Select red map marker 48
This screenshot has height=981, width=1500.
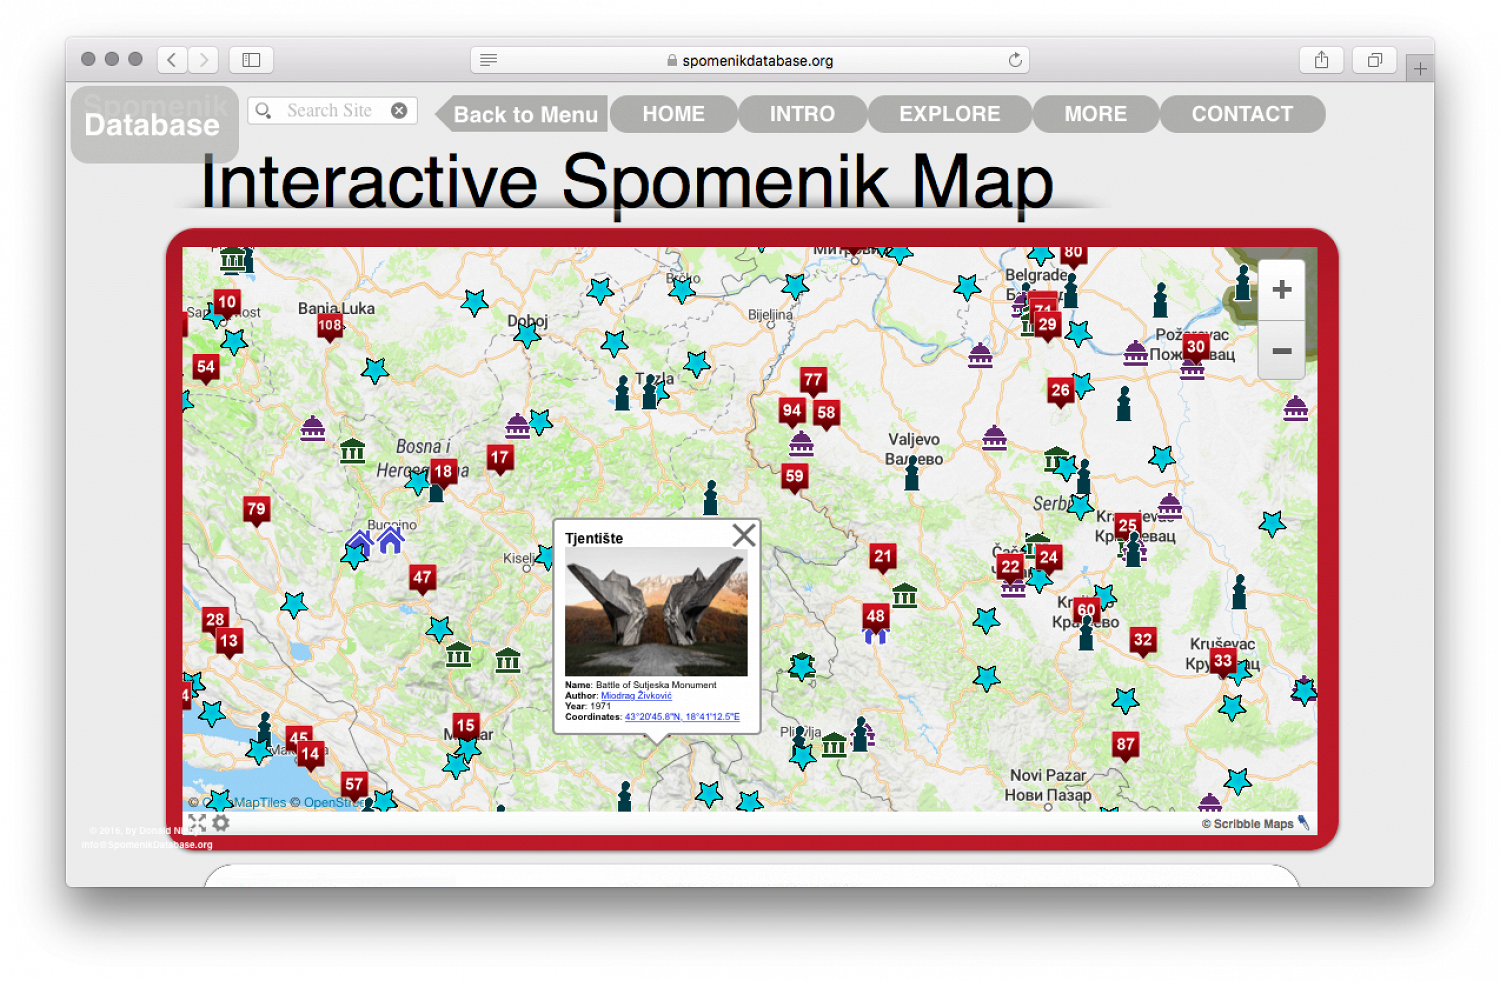tap(876, 618)
